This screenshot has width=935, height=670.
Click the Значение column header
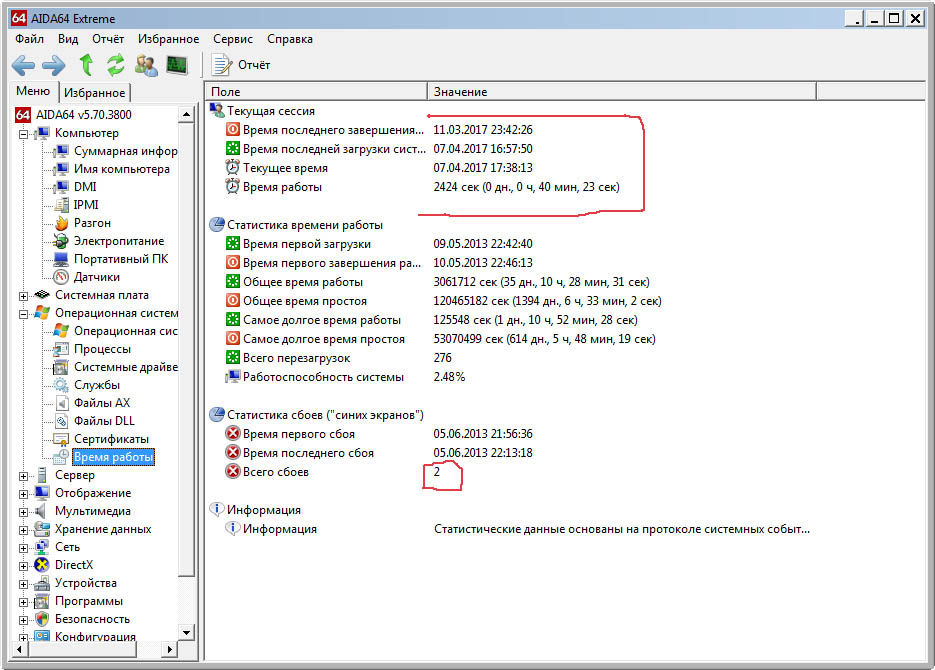622,92
